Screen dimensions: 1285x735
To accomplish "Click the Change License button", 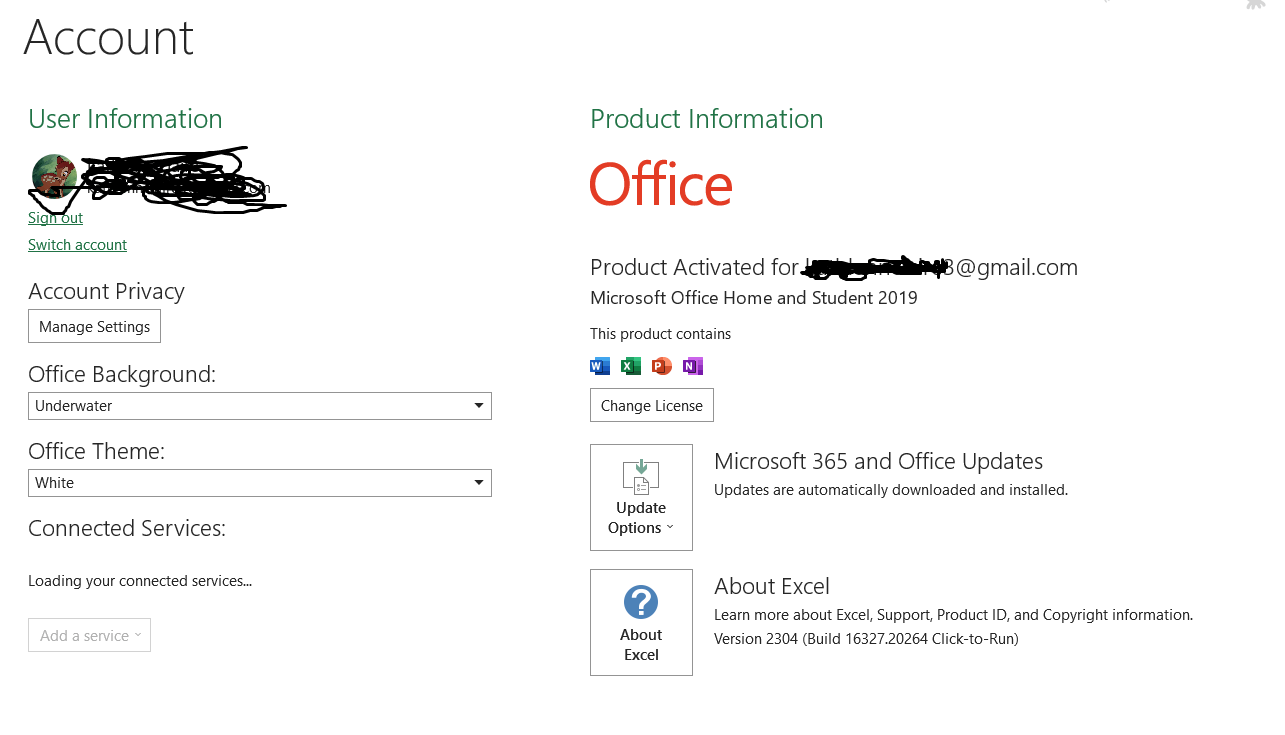I will click(x=651, y=405).
